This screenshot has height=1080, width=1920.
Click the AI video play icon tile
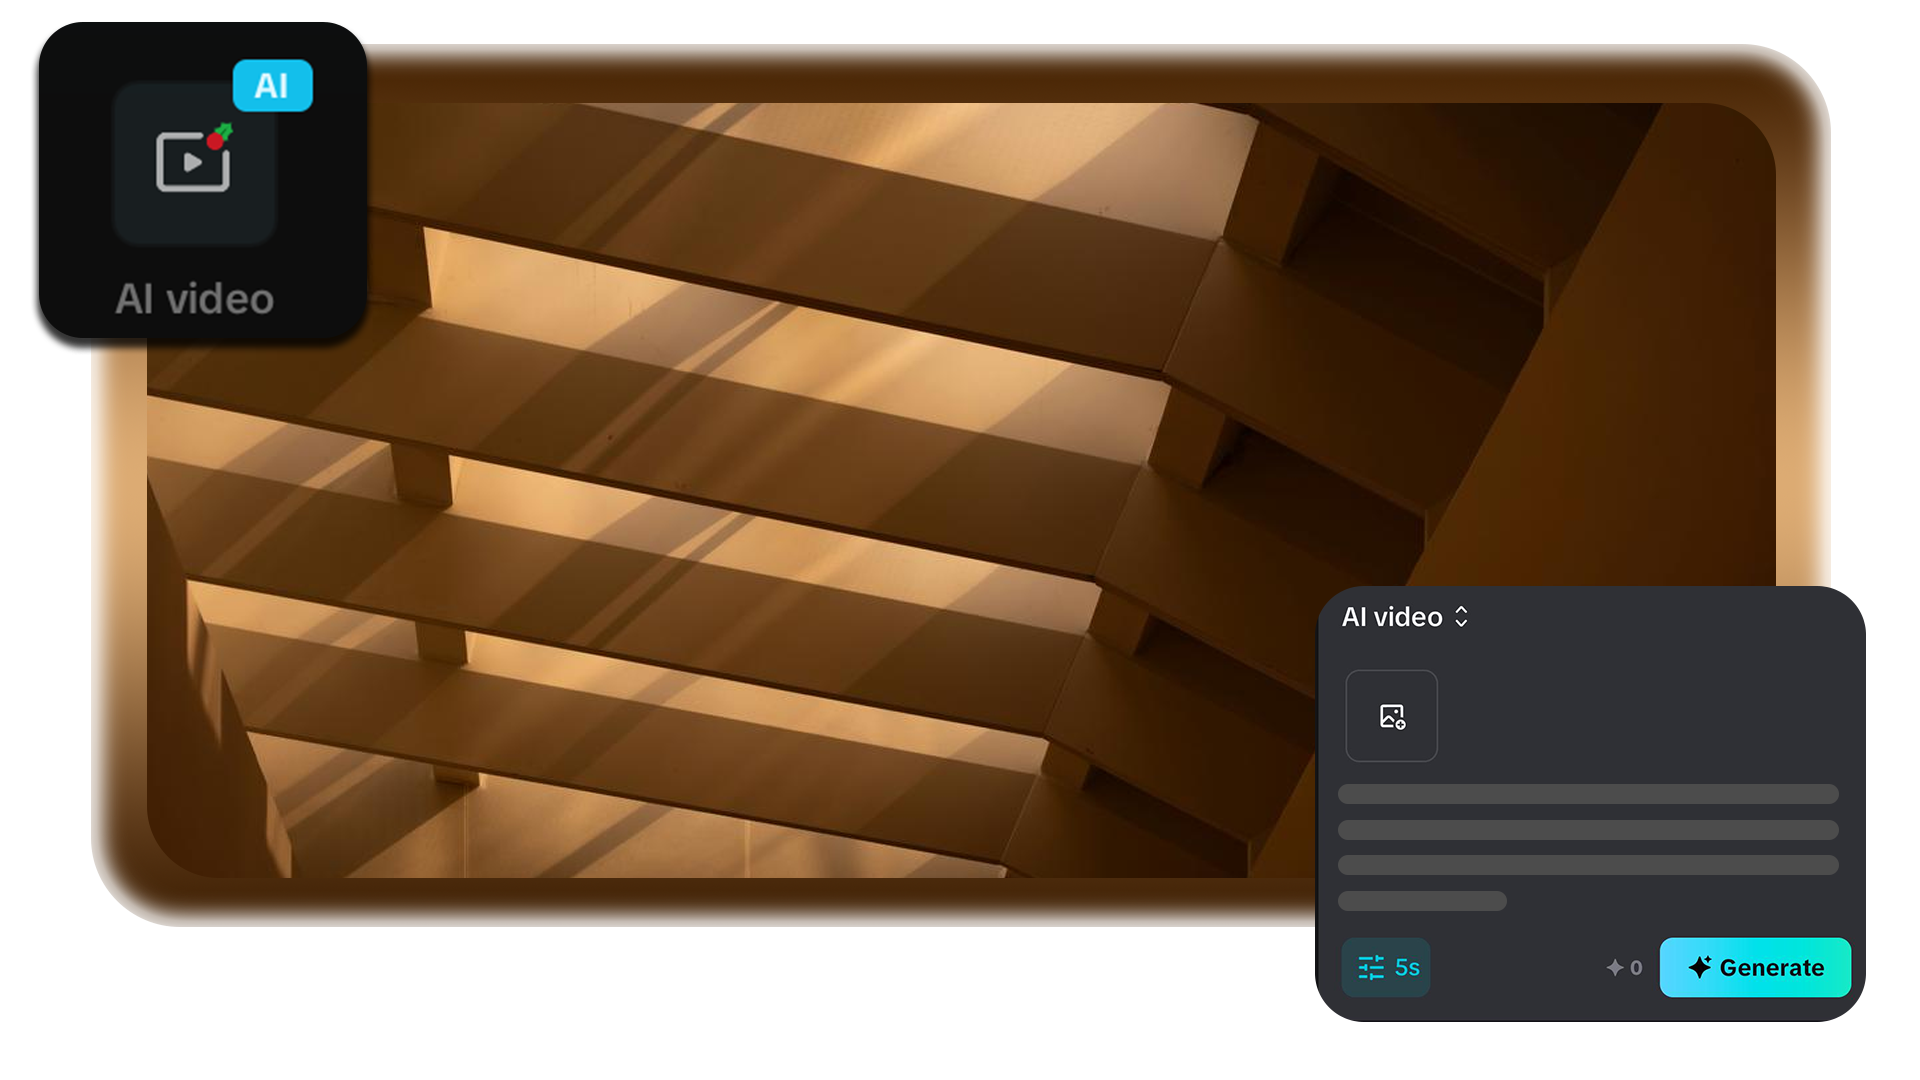click(x=193, y=165)
